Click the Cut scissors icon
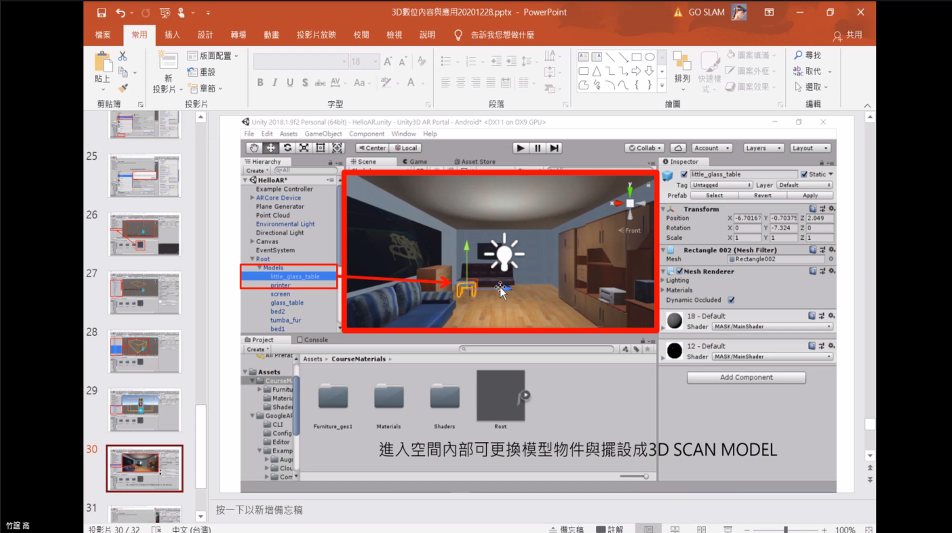The height and width of the screenshot is (533, 952). [122, 56]
